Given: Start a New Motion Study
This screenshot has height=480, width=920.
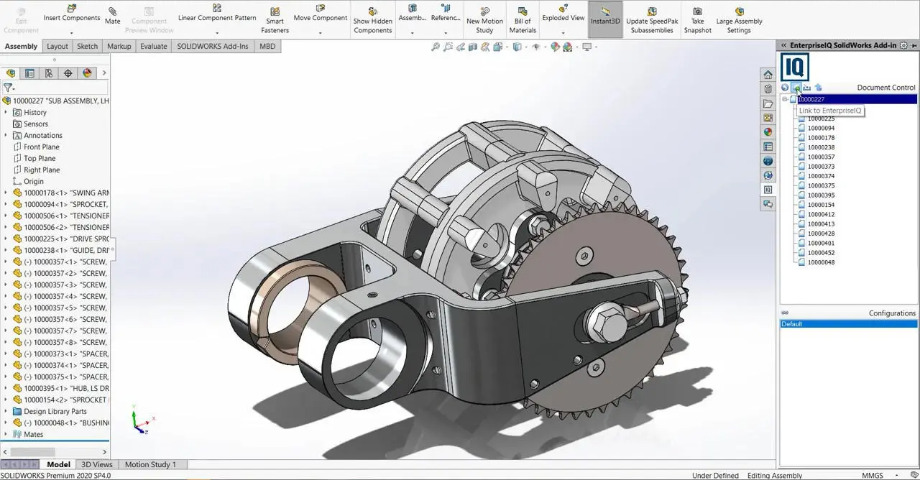Looking at the screenshot, I should (x=485, y=20).
